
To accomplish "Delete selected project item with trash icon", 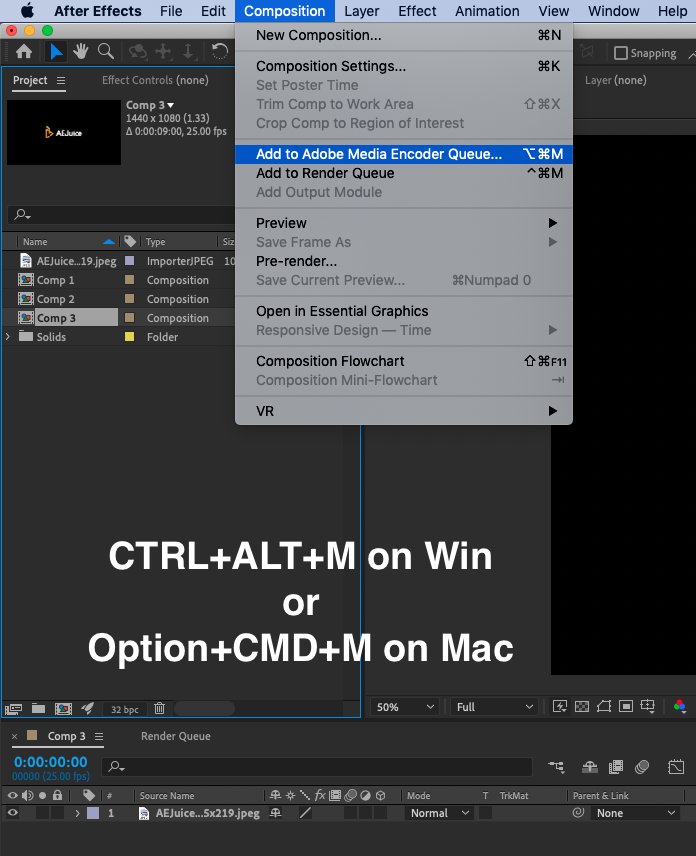I will (x=159, y=709).
